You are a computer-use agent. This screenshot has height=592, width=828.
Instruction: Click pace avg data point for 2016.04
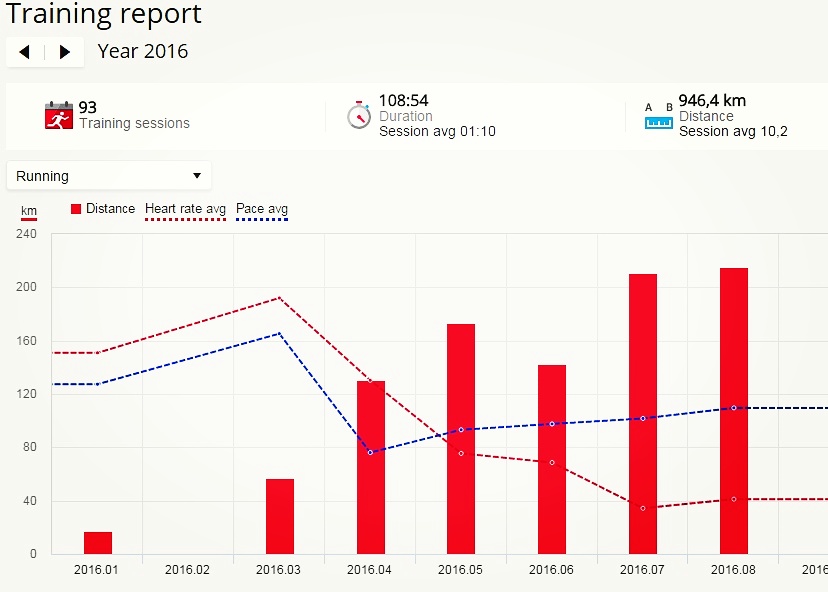point(370,452)
